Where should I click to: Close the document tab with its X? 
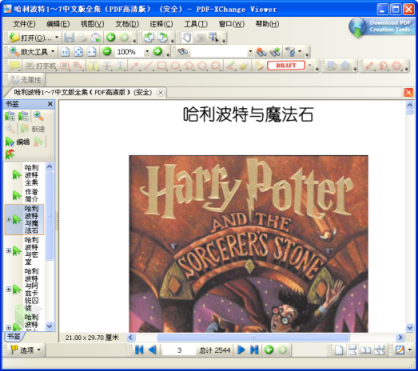[161, 93]
